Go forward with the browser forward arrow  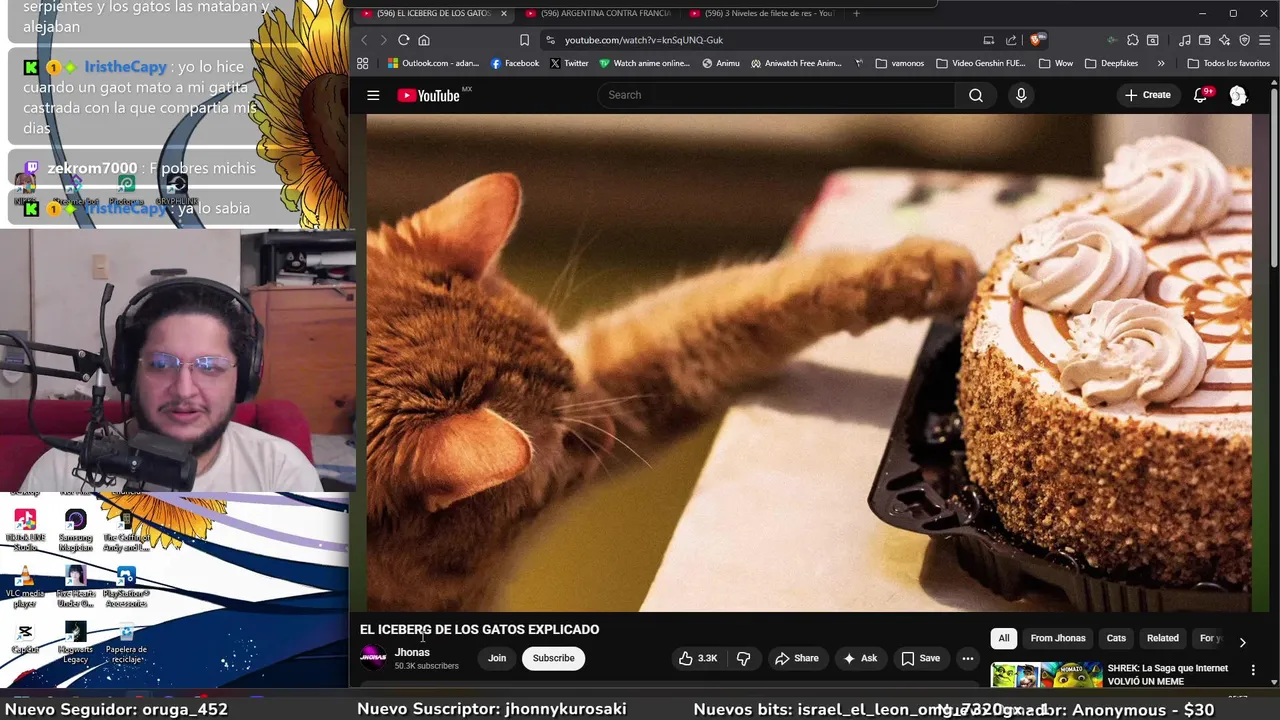coord(383,40)
